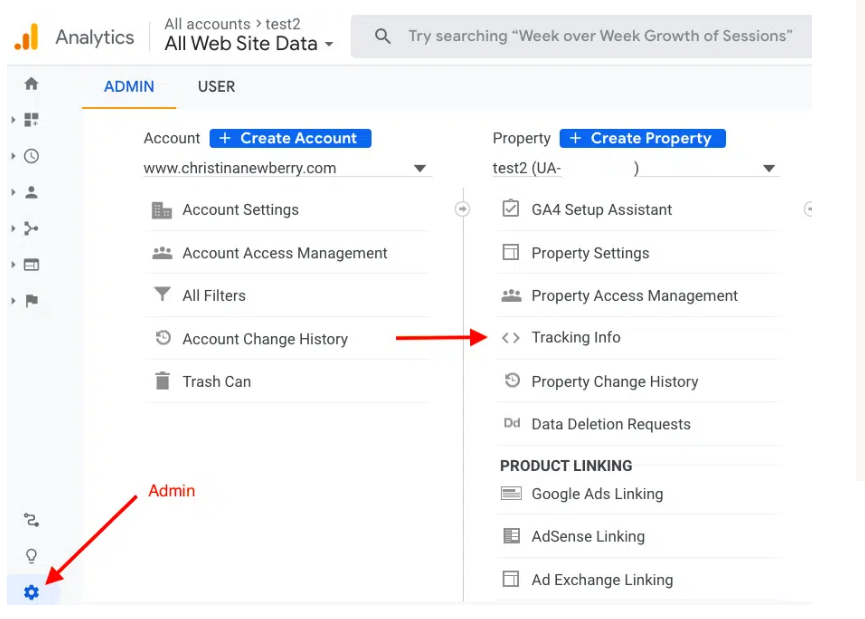Click the All Filters funnel icon
865x619 pixels.
(162, 295)
